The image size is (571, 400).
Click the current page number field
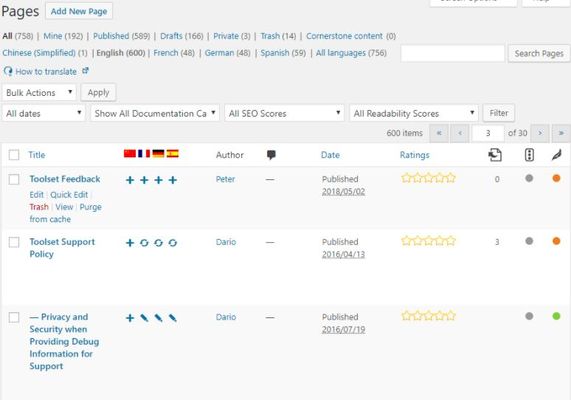pos(488,133)
